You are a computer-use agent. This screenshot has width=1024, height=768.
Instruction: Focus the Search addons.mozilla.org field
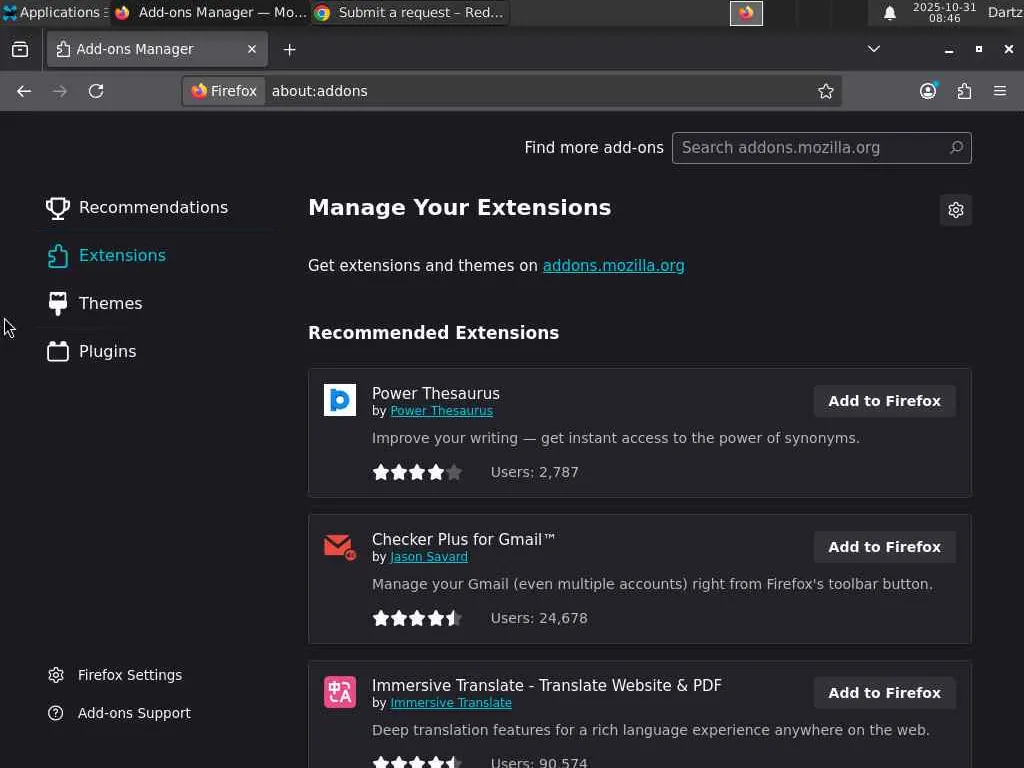click(810, 148)
